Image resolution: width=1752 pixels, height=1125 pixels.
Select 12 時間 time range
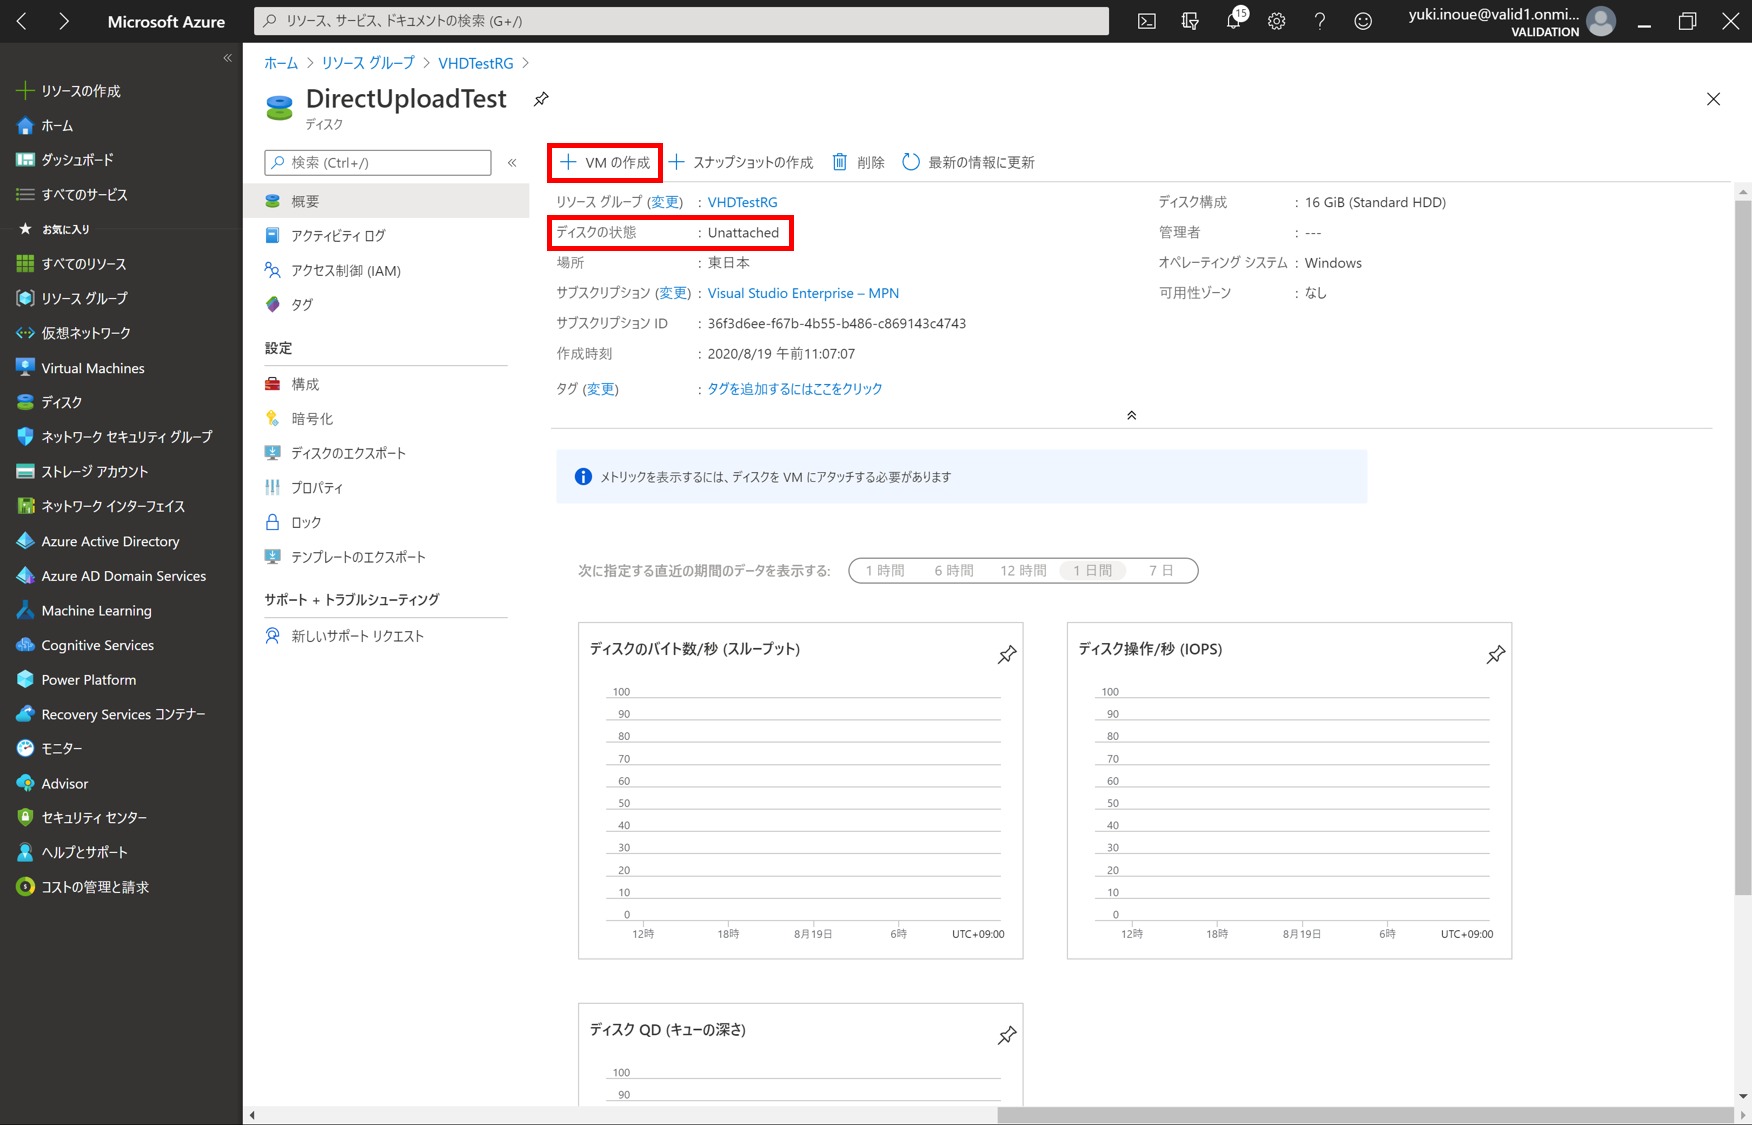(x=1023, y=571)
